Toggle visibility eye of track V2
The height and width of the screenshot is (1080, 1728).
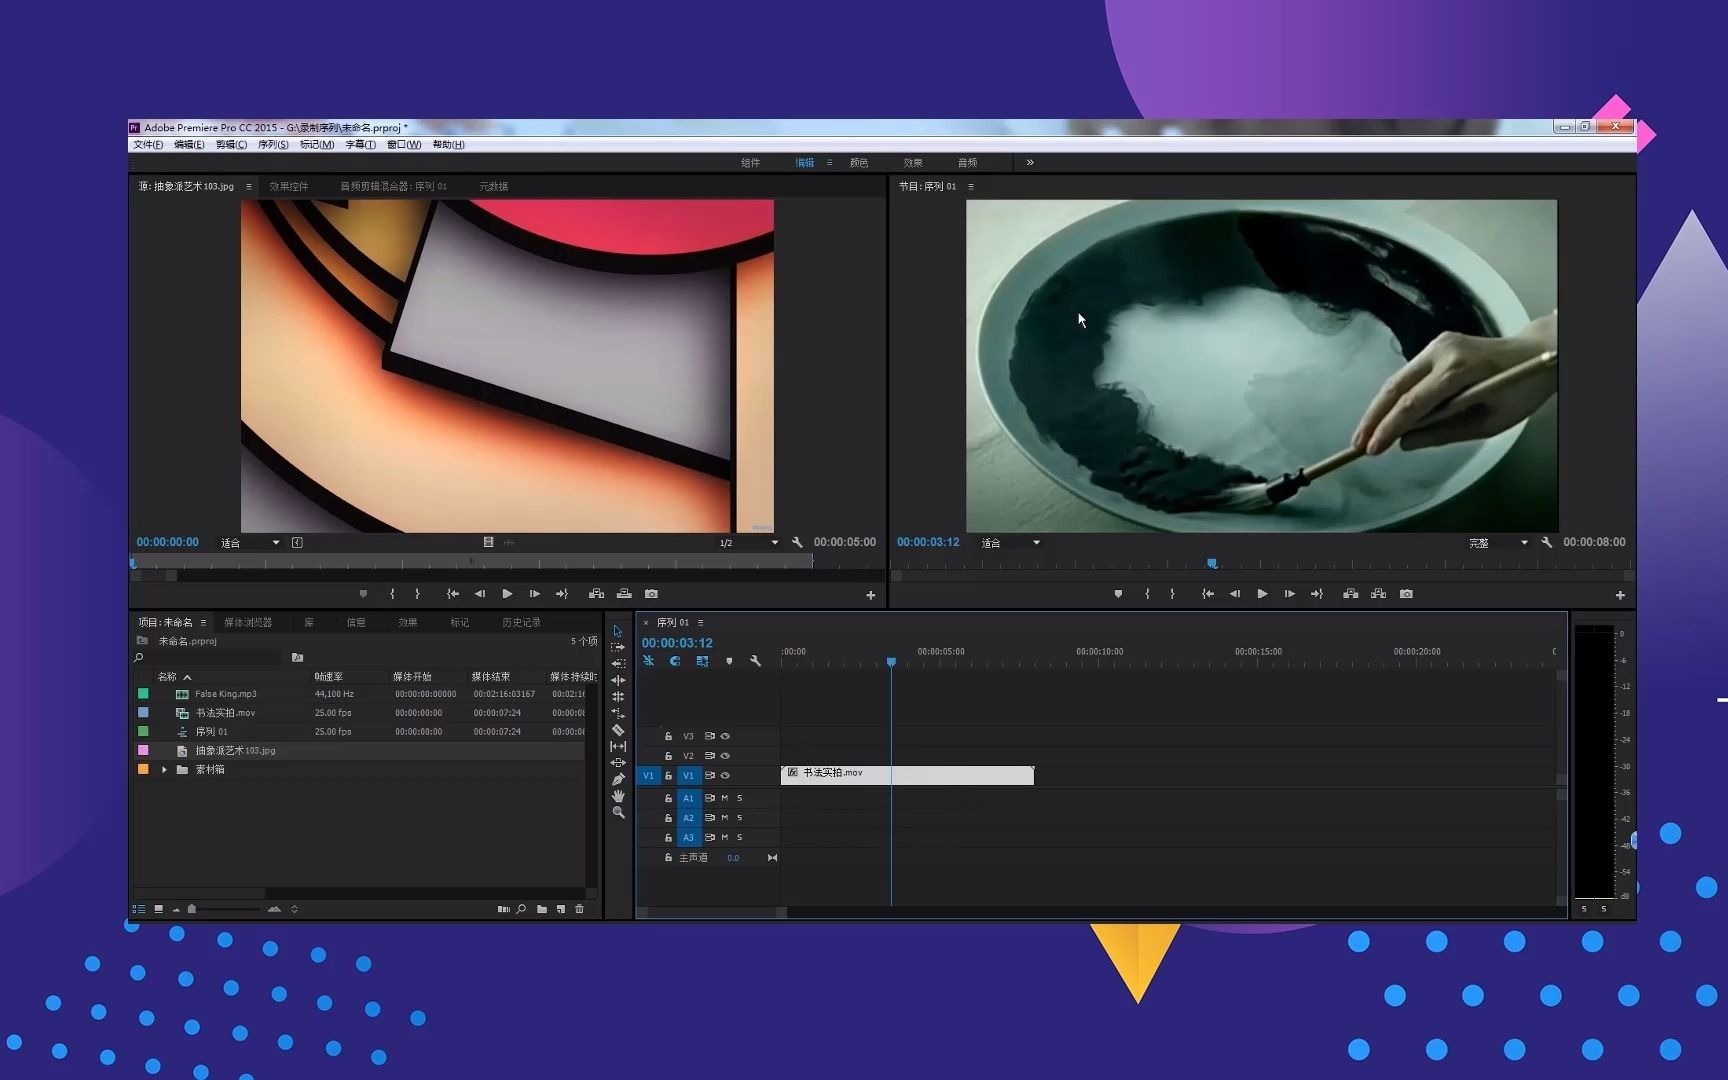click(725, 756)
